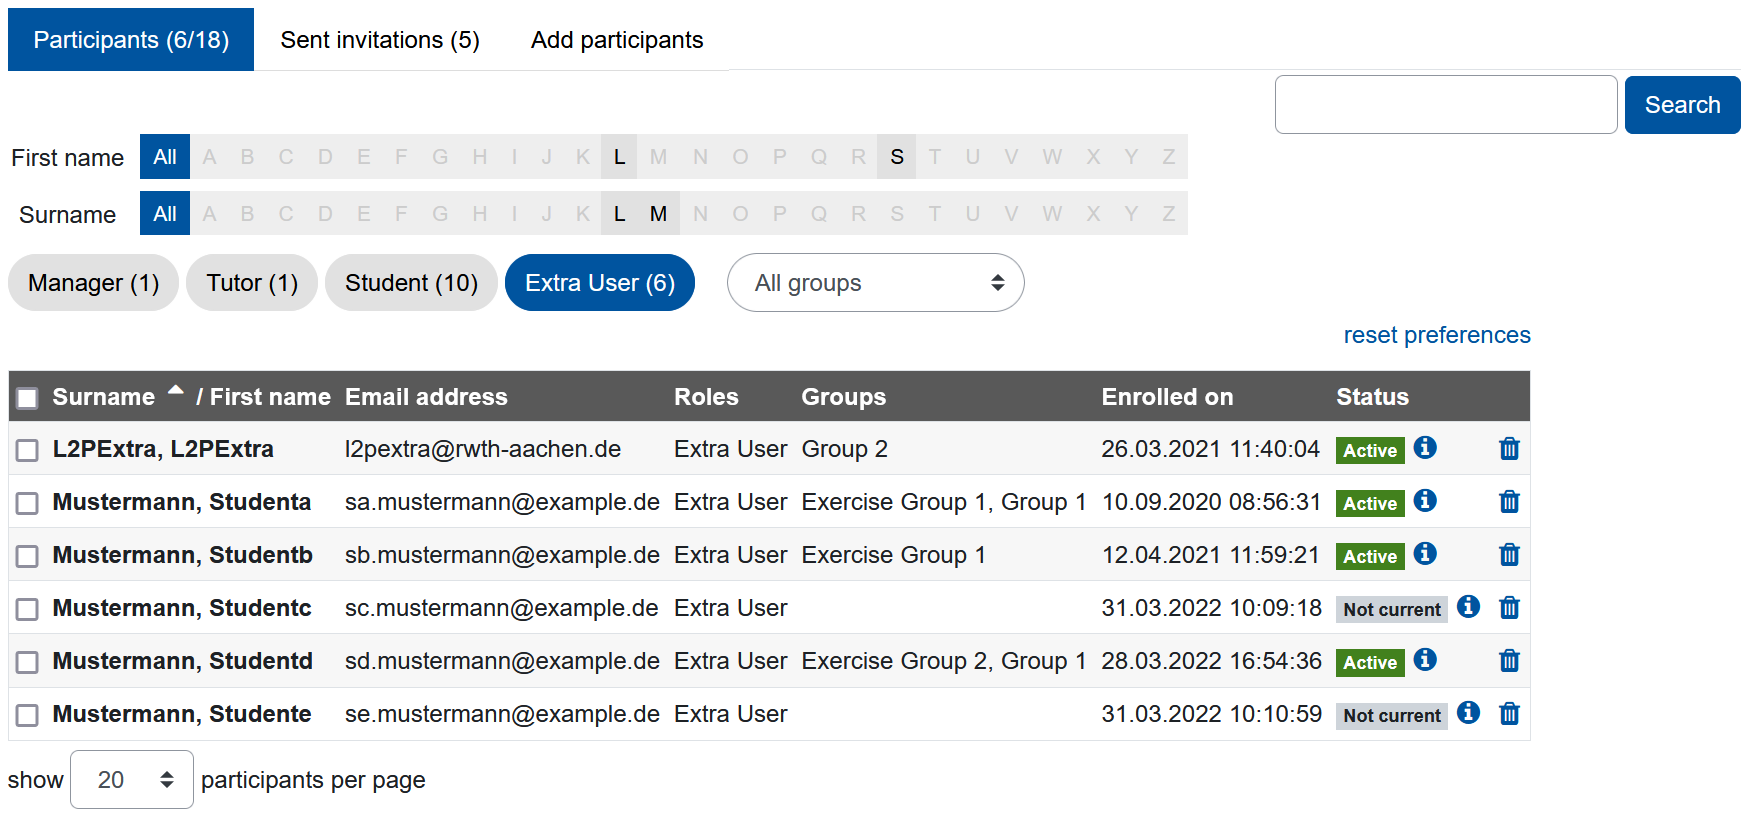Delete enrolment of Mustermann, Studenta

(x=1509, y=502)
